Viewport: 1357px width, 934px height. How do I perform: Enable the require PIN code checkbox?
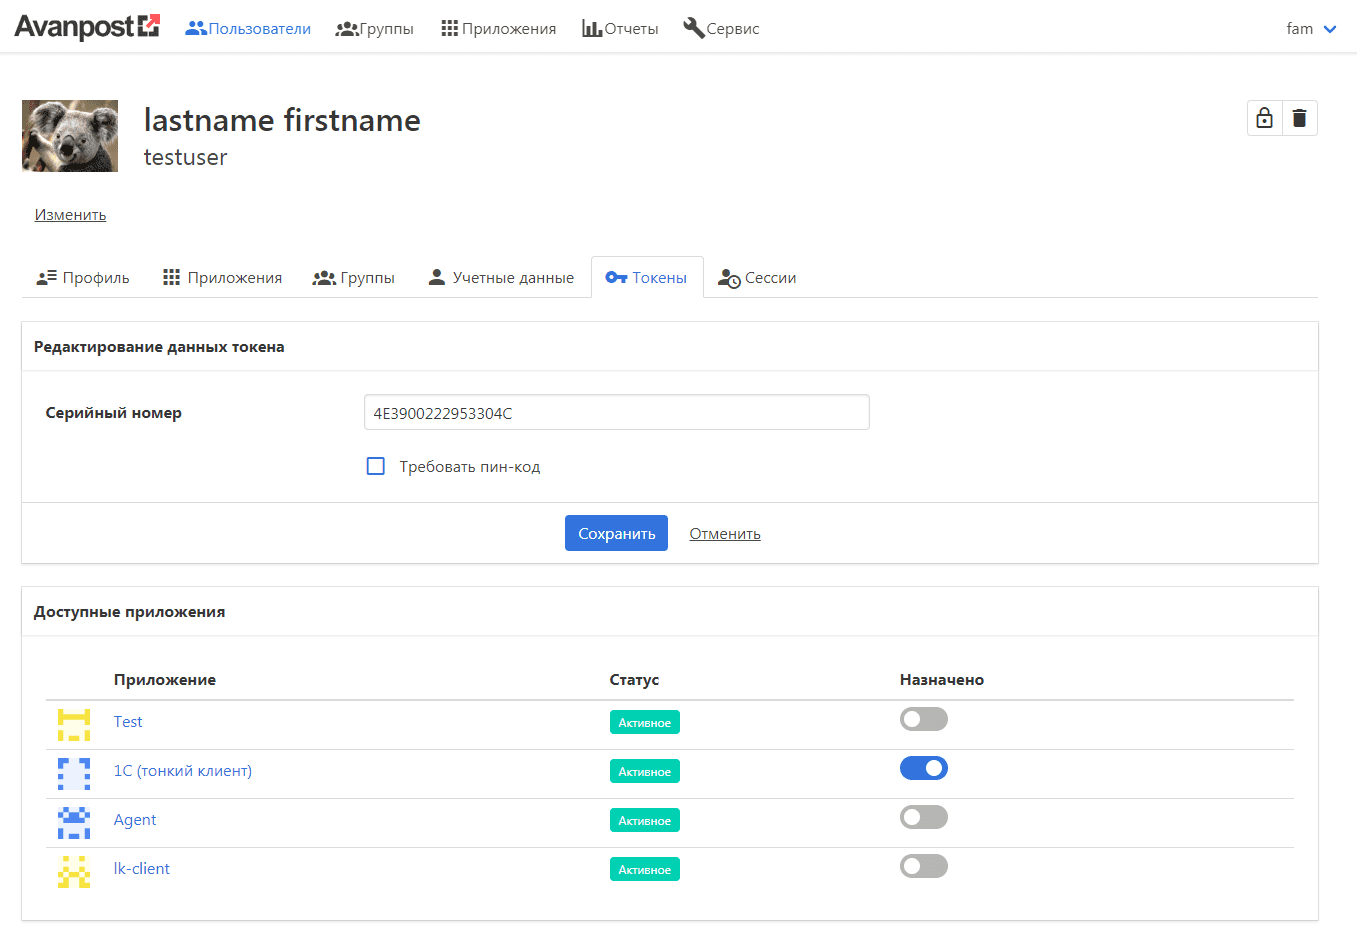(376, 466)
